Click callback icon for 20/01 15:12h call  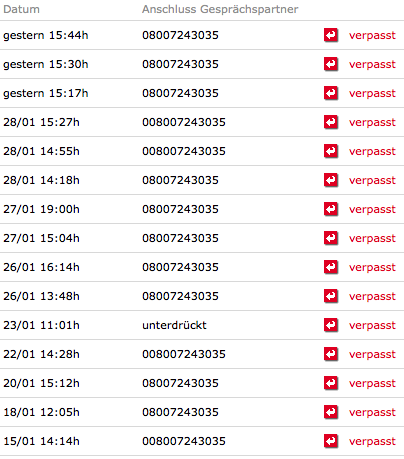point(331,383)
